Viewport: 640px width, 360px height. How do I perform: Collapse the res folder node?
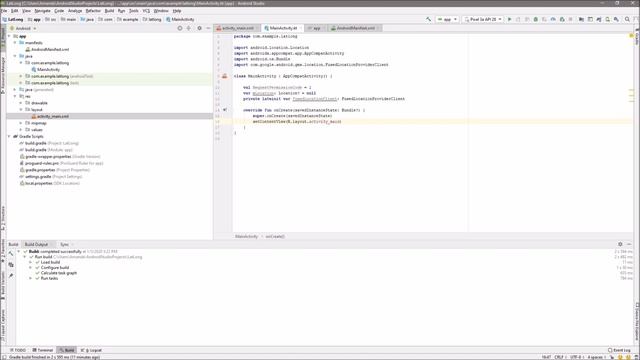15,96
